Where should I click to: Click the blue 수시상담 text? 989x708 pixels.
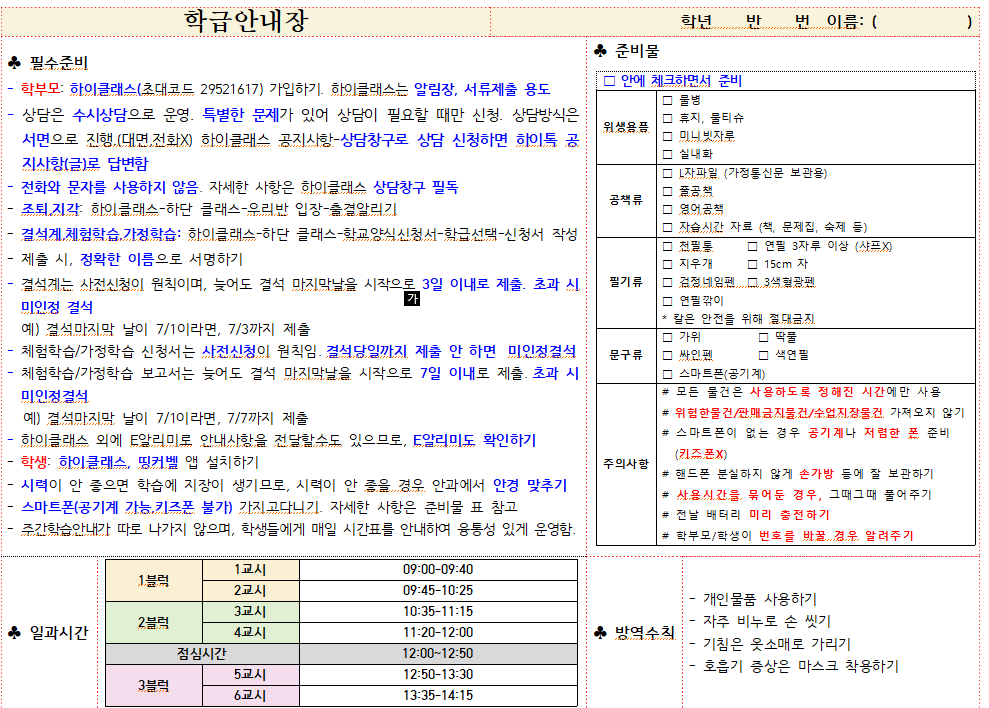click(x=100, y=114)
